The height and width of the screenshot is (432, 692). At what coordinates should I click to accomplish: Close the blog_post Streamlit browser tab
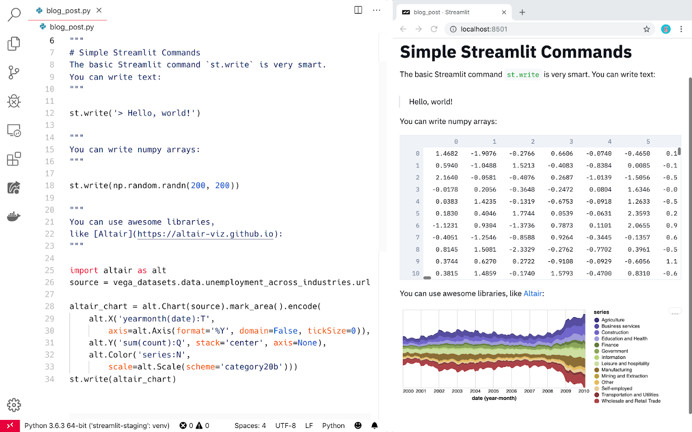(504, 12)
